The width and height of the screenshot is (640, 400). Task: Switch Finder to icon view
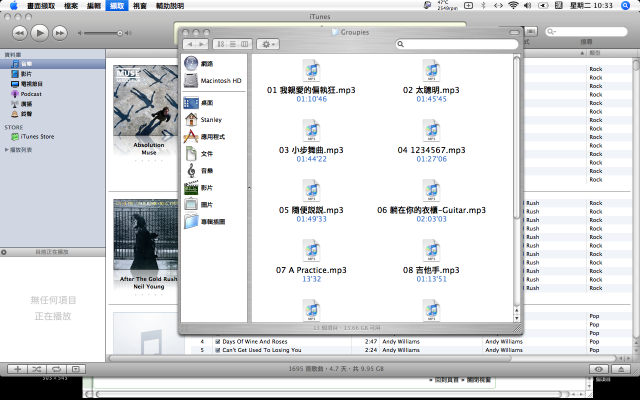pos(220,44)
